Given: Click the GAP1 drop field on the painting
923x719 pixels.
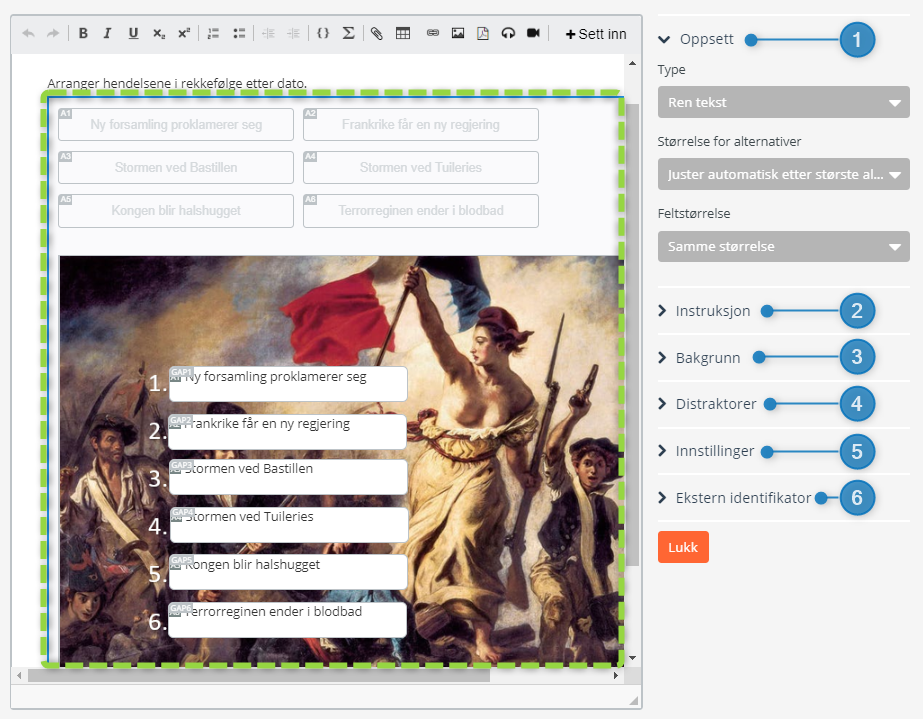Looking at the screenshot, I should click(288, 384).
